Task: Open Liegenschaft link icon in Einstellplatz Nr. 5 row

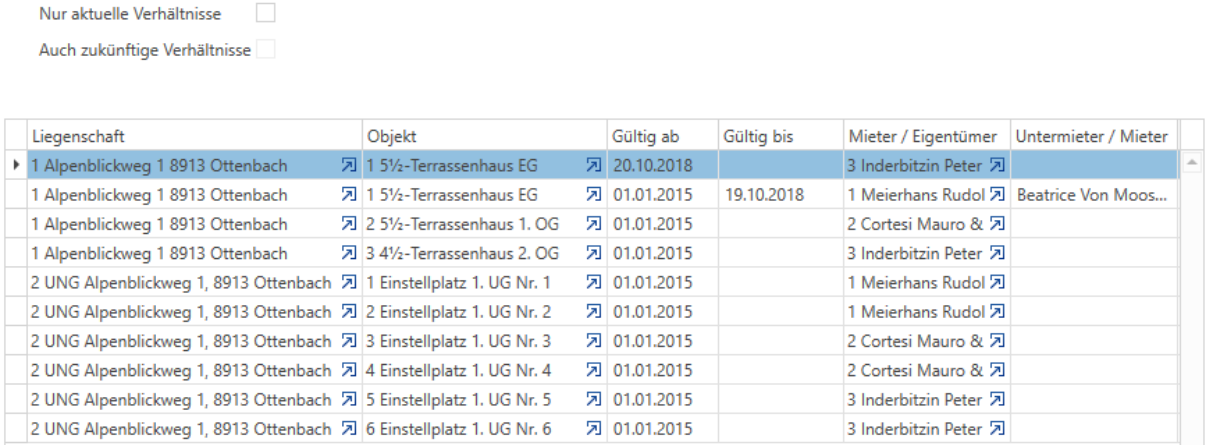Action: coord(348,400)
